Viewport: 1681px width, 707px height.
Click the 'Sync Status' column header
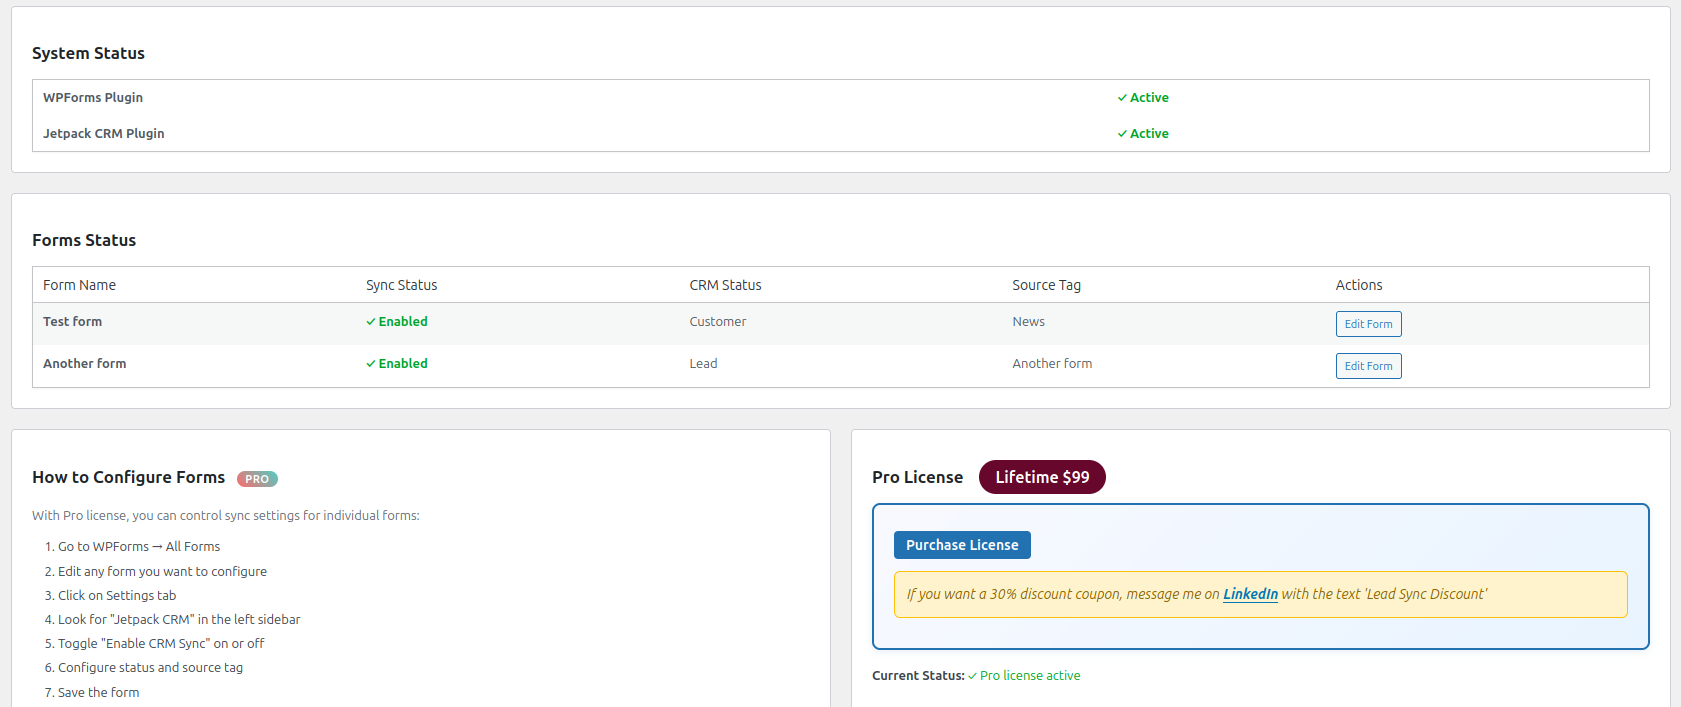[401, 285]
